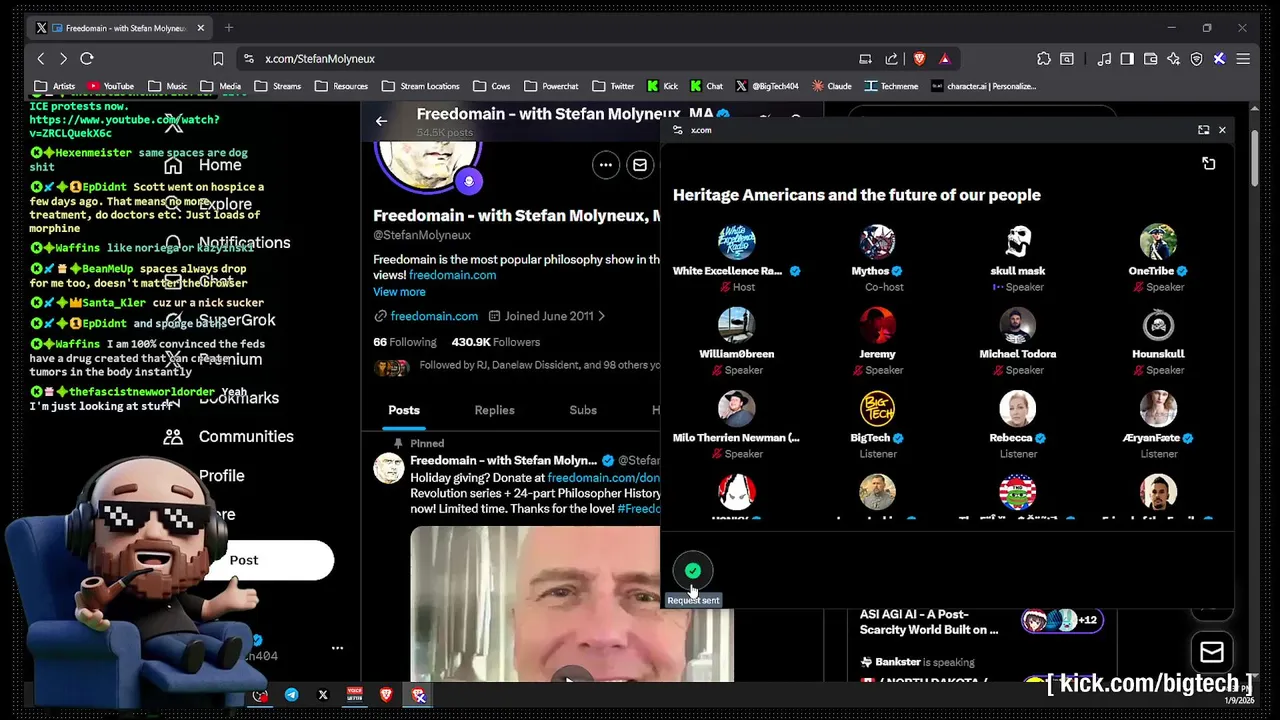Viewport: 1280px width, 720px height.
Task: Open the YouTube bookmark
Action: (x=110, y=86)
